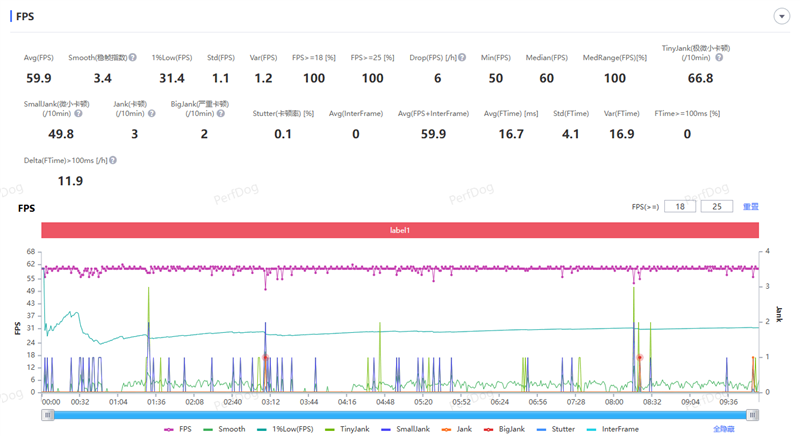Toggle the InterFrame legend entry

click(x=613, y=429)
